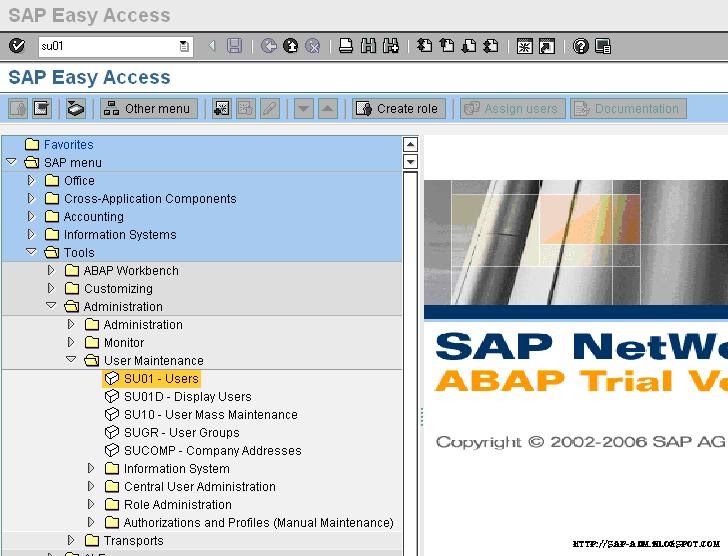Screen dimensions: 728x556
Task: Click the Save disk icon
Action: tap(234, 46)
